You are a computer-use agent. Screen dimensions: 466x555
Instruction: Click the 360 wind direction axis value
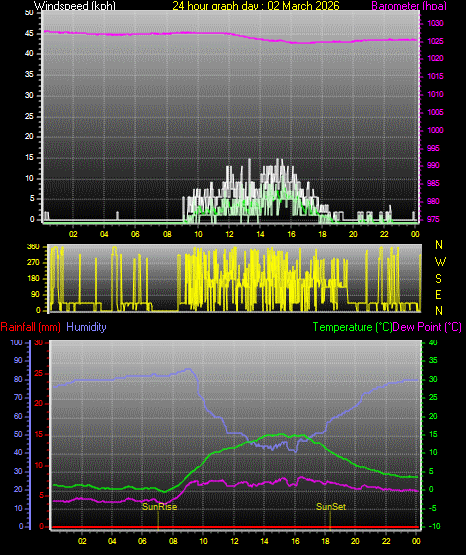click(33, 247)
